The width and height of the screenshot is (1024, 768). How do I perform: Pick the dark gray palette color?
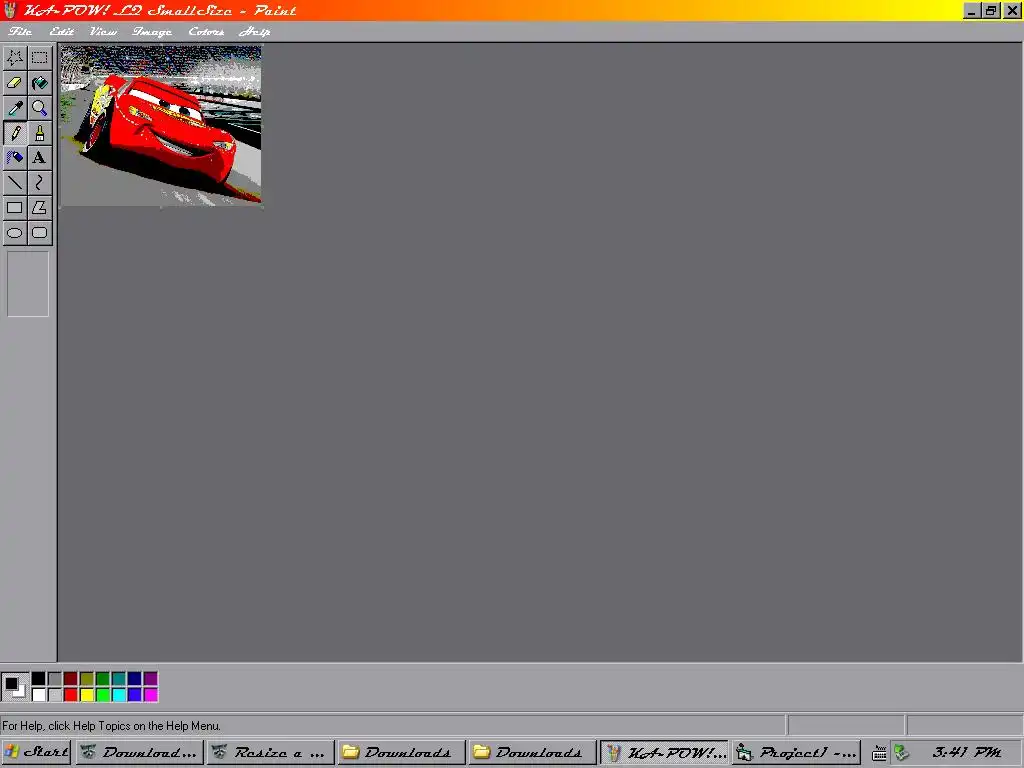point(55,679)
